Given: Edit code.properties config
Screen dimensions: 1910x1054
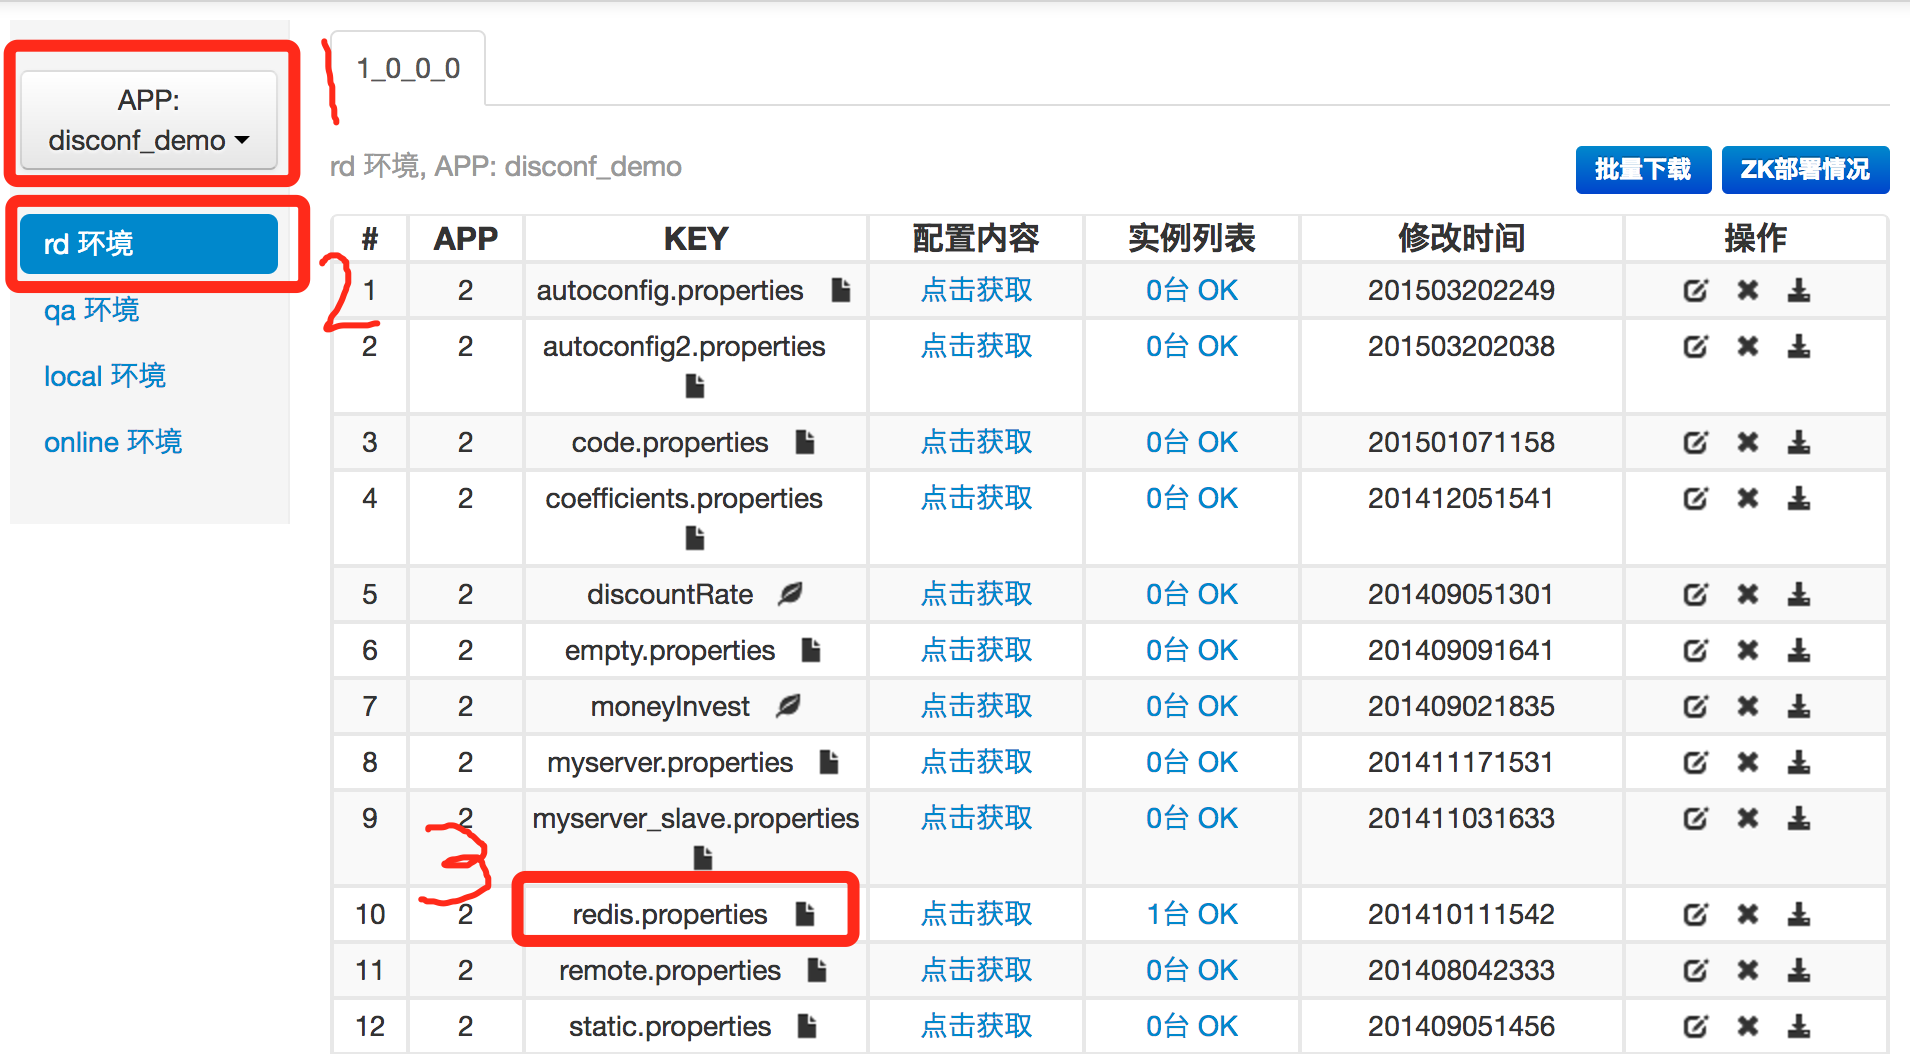Looking at the screenshot, I should [x=1695, y=443].
